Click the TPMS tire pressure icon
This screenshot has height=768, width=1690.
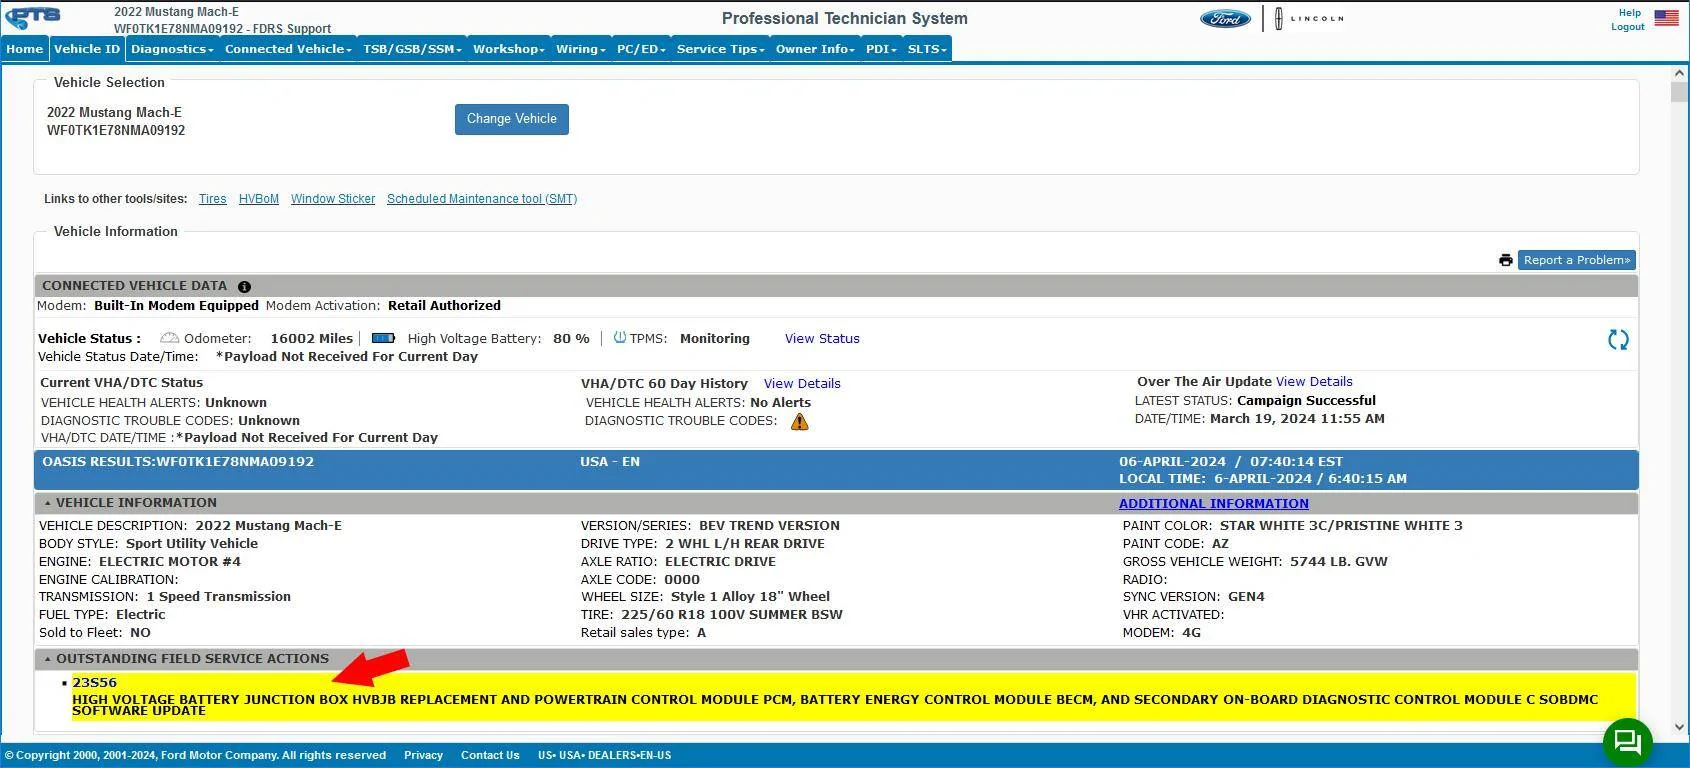(x=620, y=338)
